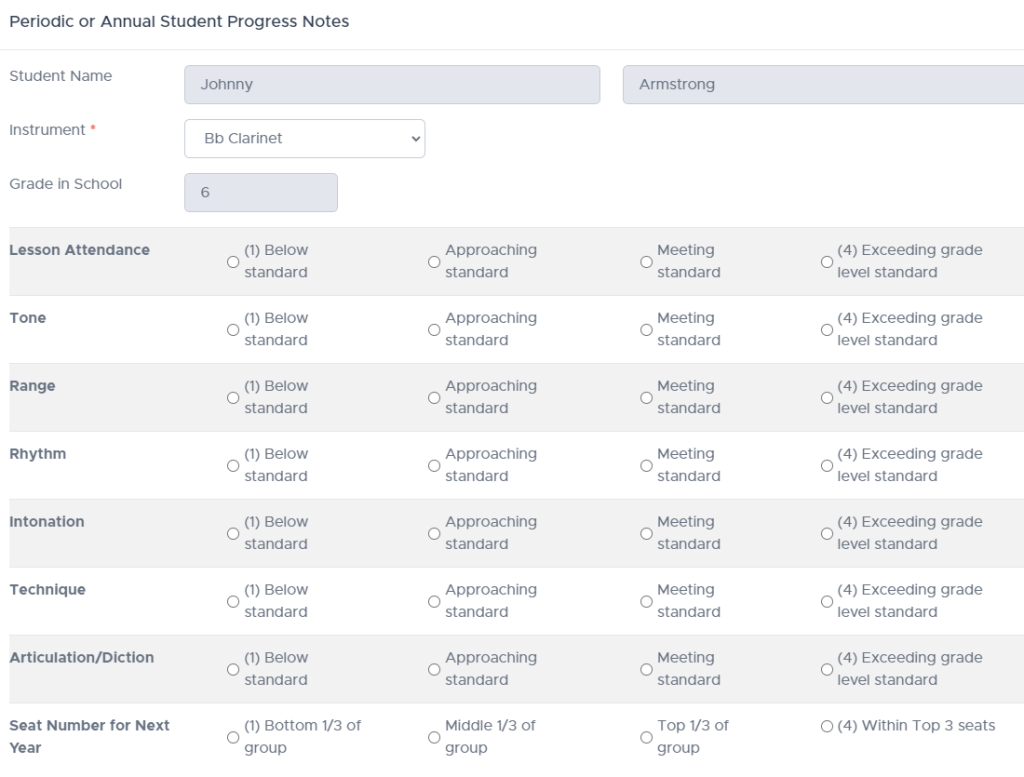Select Exceeding grade level standard for Technique
The image size is (1024, 777).
[827, 602]
